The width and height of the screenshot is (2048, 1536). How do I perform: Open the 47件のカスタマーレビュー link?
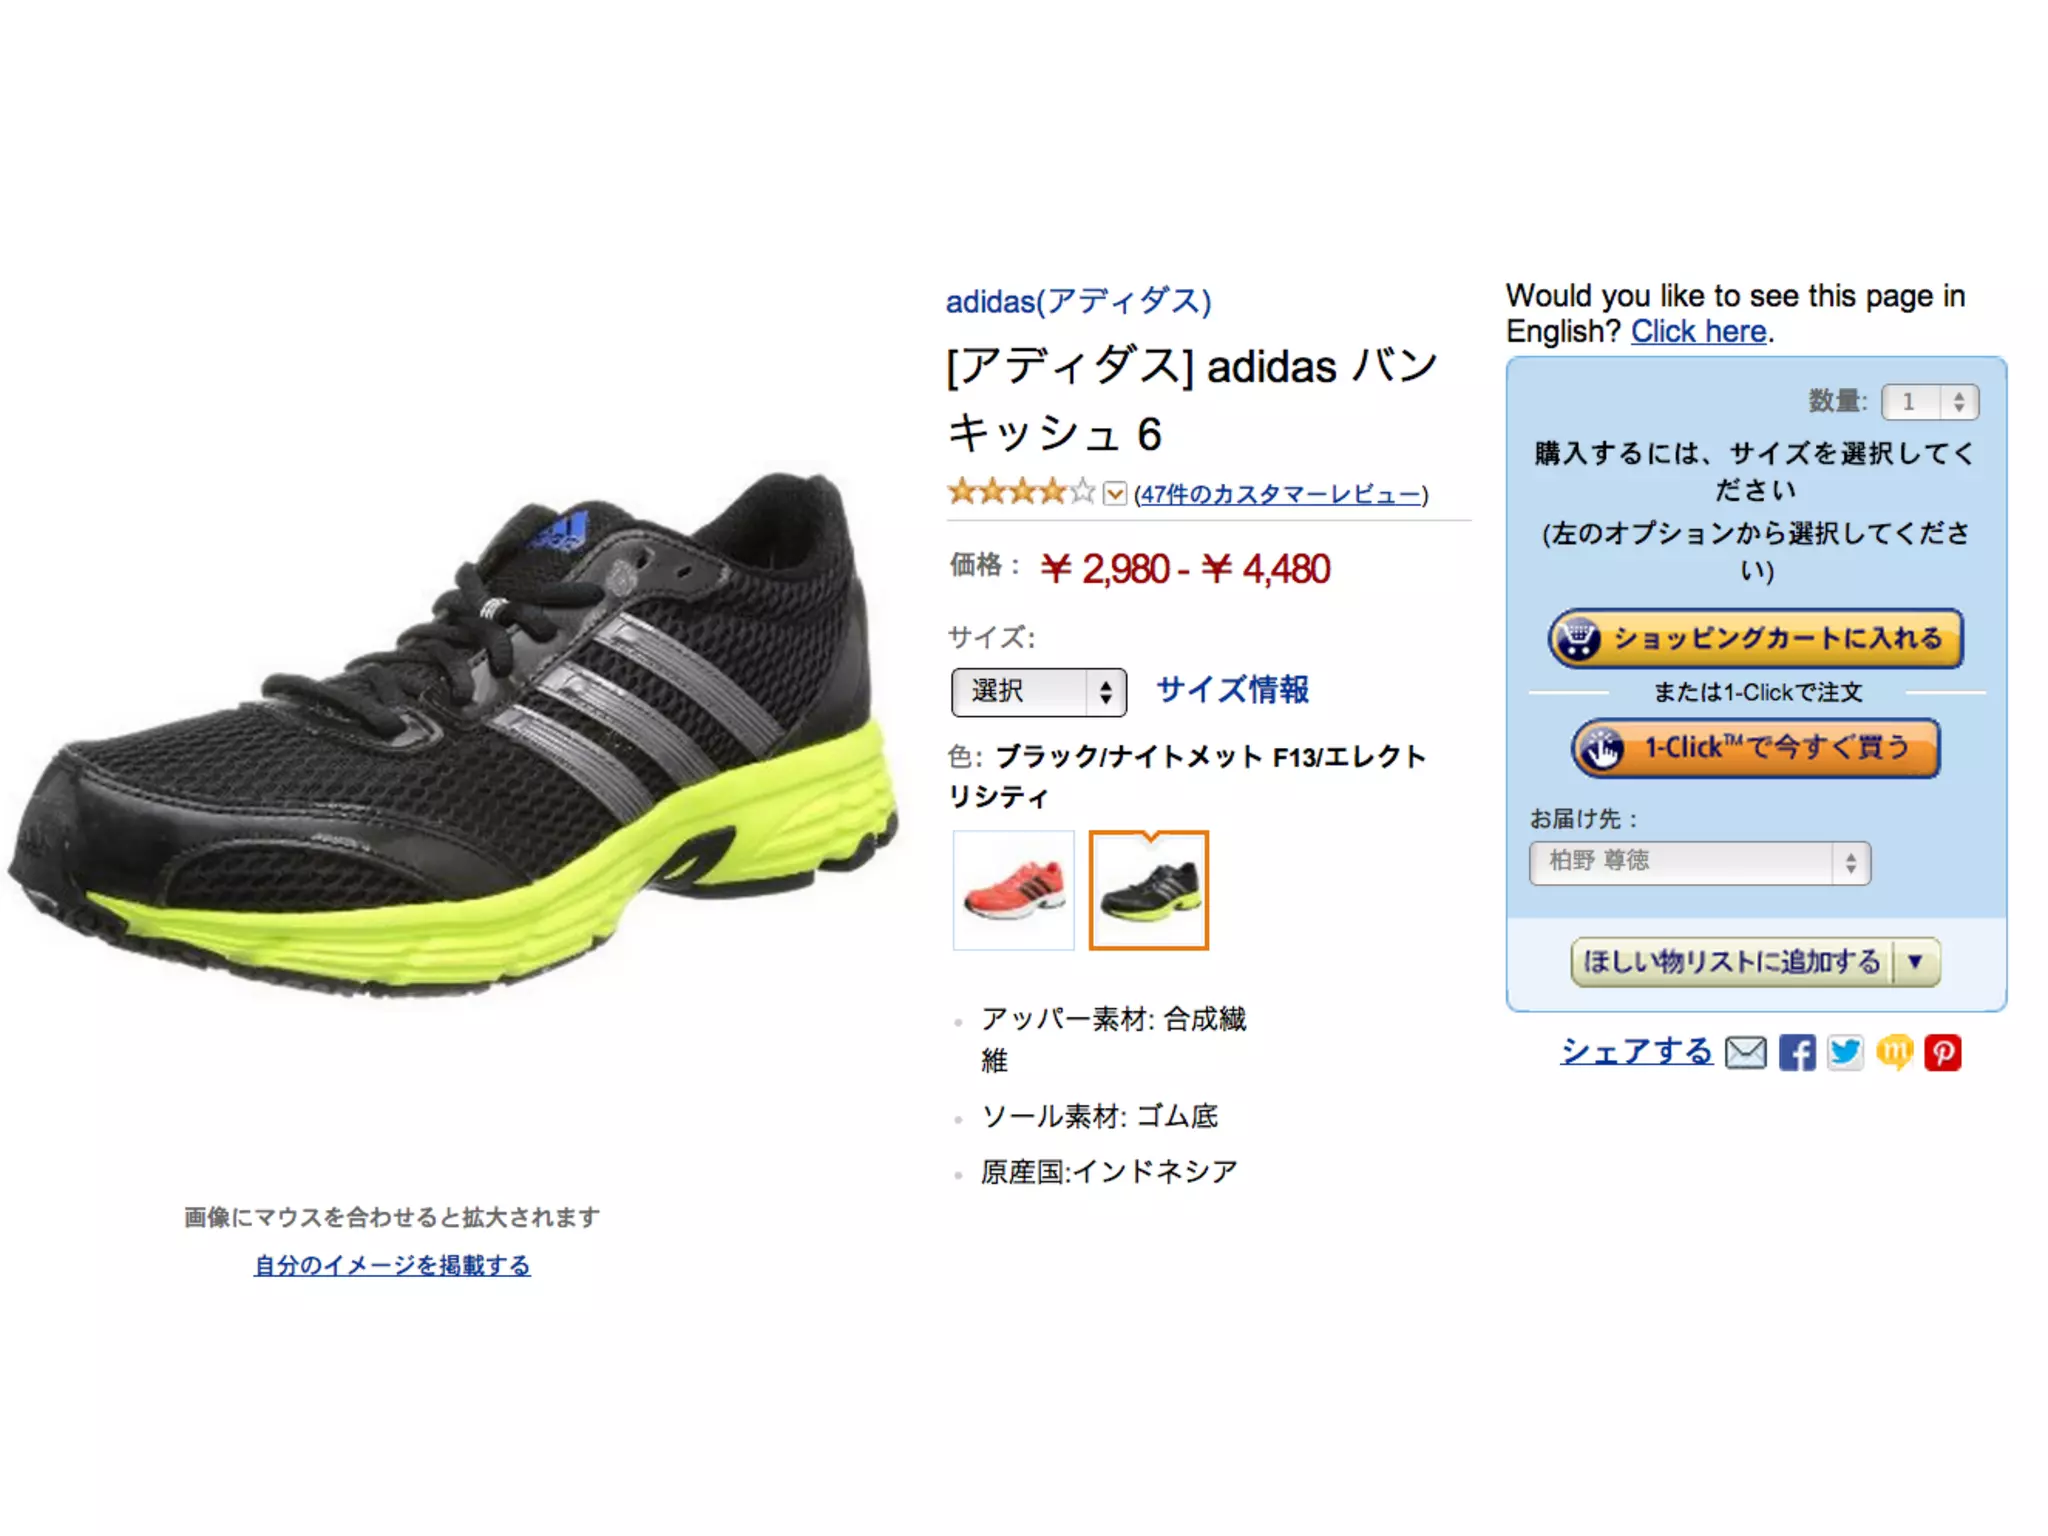[1281, 494]
